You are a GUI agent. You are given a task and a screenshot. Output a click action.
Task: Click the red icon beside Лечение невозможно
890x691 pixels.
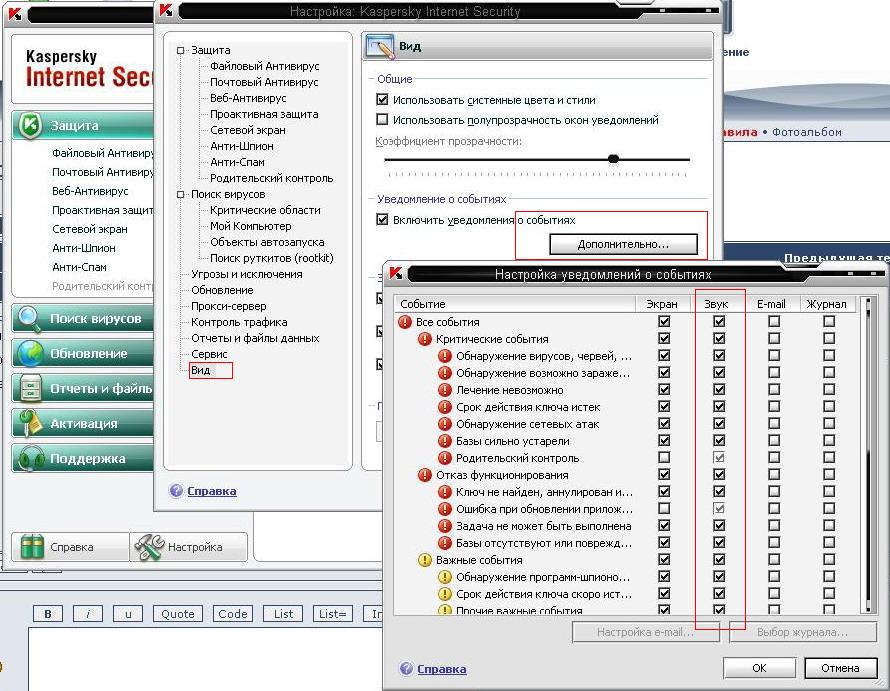click(x=444, y=390)
